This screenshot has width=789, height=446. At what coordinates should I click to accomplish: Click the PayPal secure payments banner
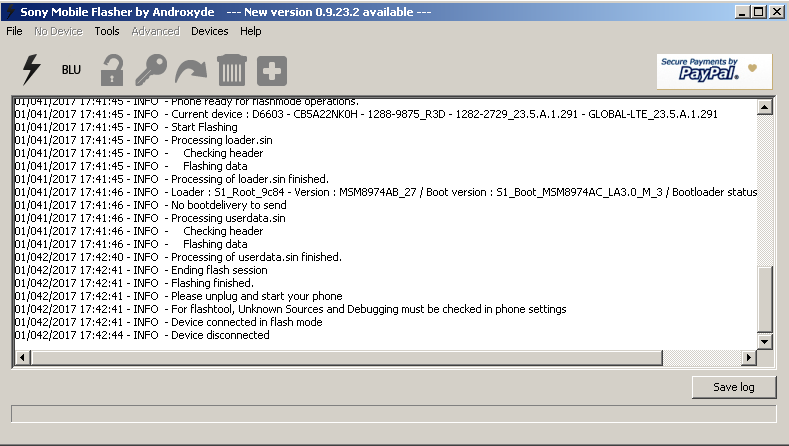[714, 71]
